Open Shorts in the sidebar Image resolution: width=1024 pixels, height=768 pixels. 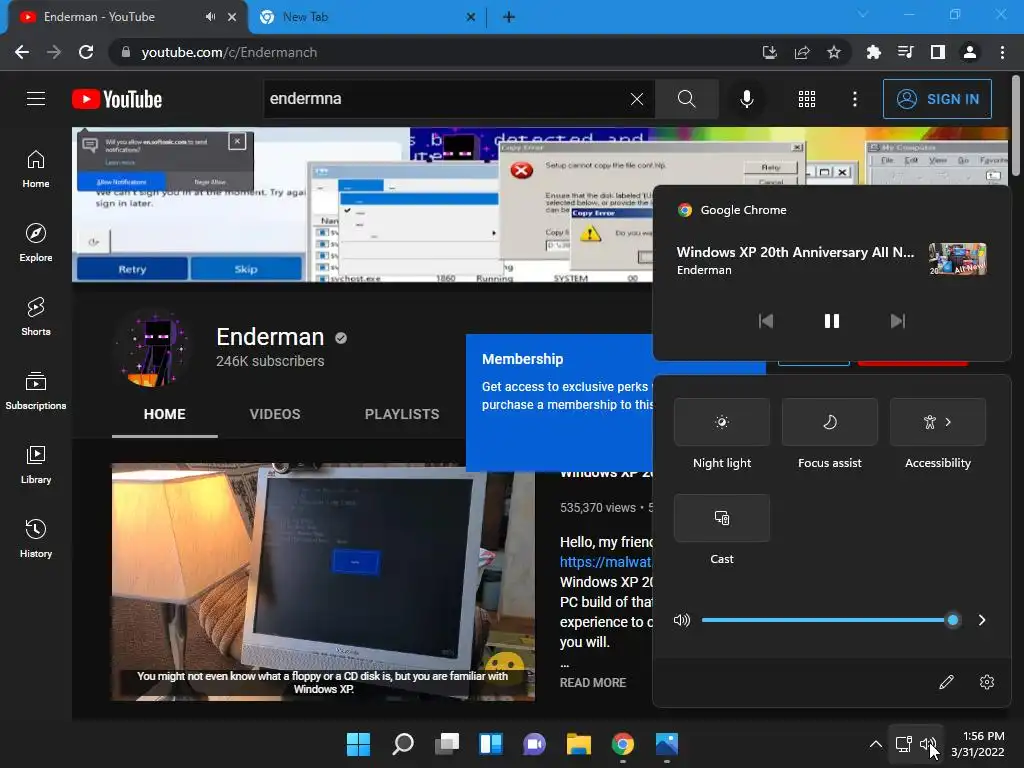(36, 317)
